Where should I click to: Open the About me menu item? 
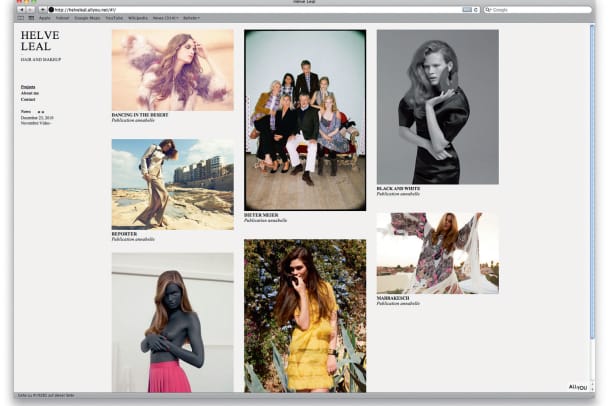[x=30, y=93]
